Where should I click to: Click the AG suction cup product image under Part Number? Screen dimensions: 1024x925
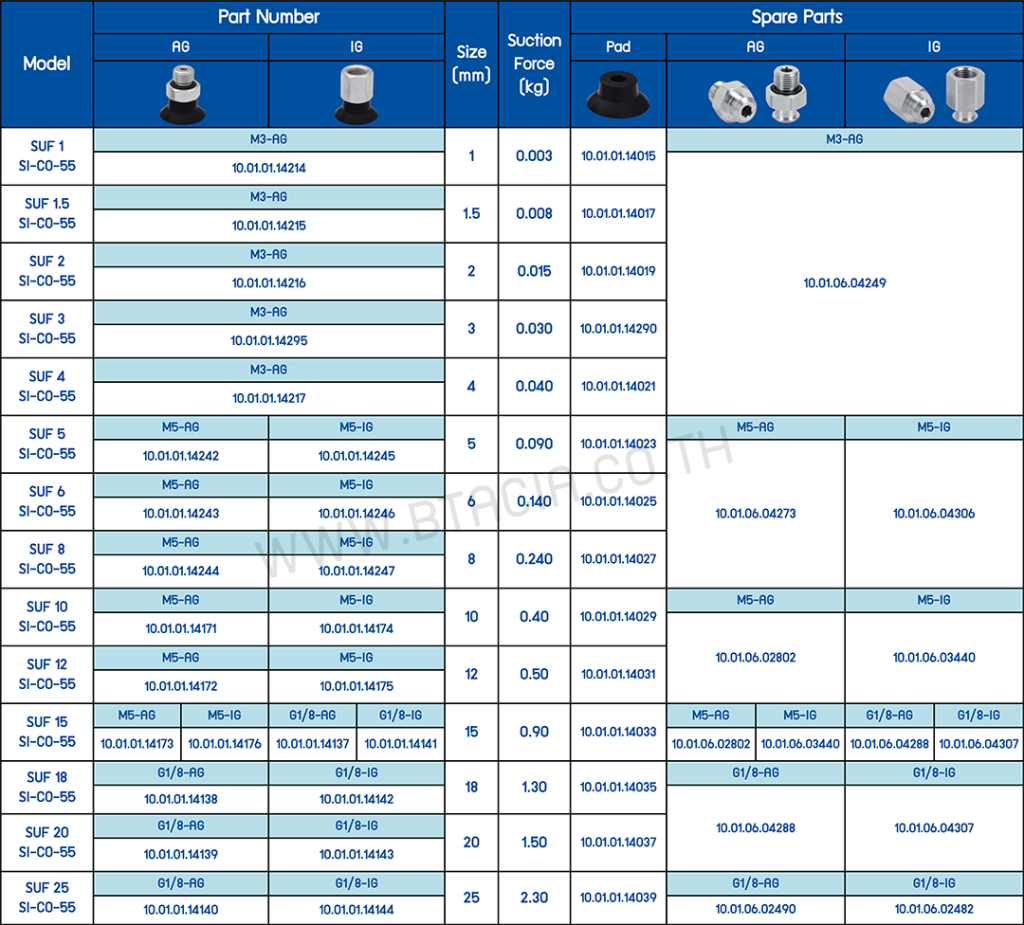(182, 95)
